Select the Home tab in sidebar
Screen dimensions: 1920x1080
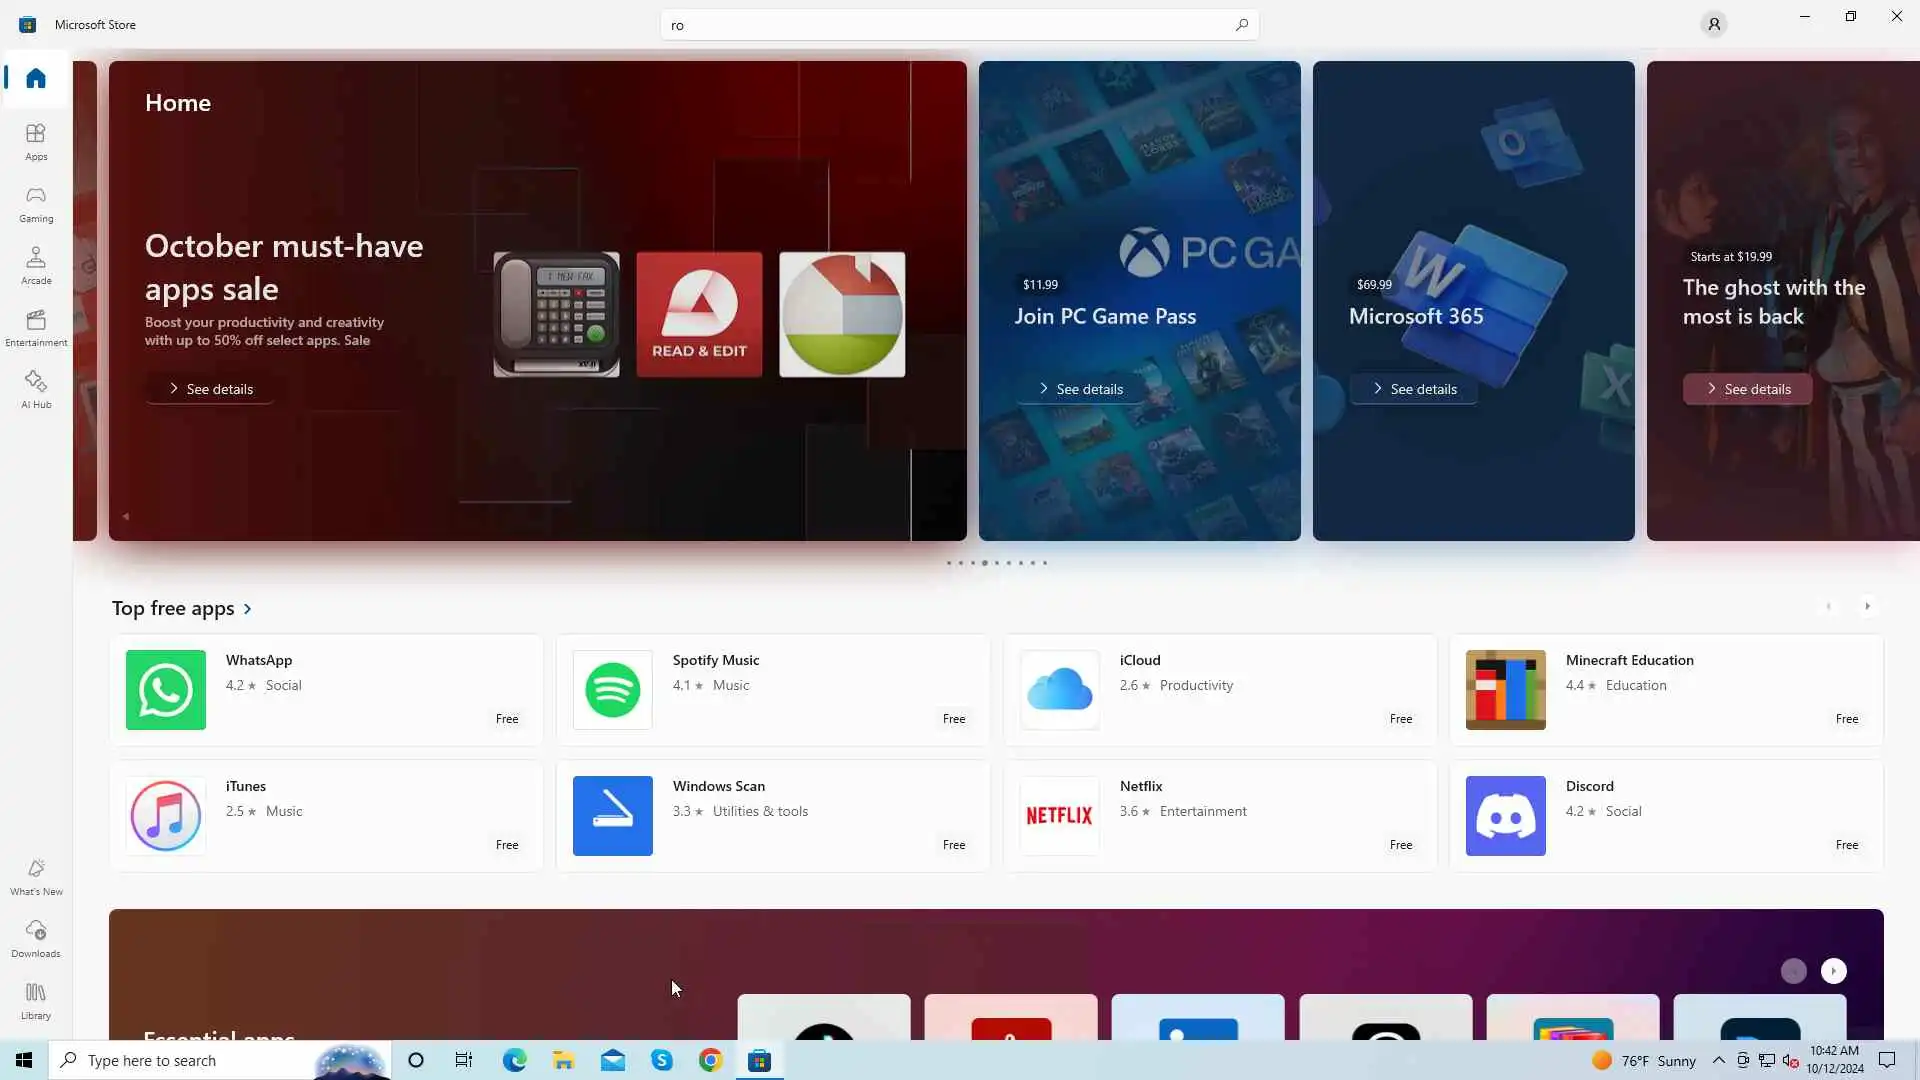(x=36, y=78)
